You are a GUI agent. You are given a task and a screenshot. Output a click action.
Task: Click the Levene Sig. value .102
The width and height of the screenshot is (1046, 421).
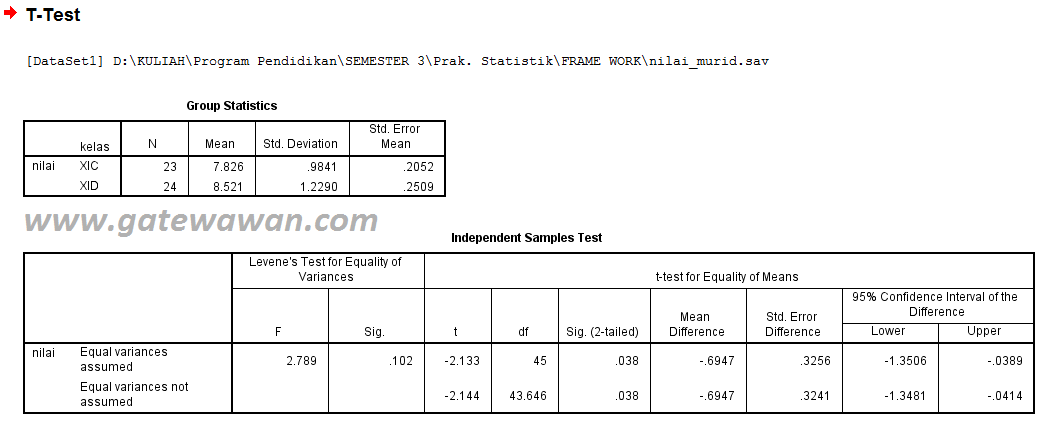(x=401, y=361)
